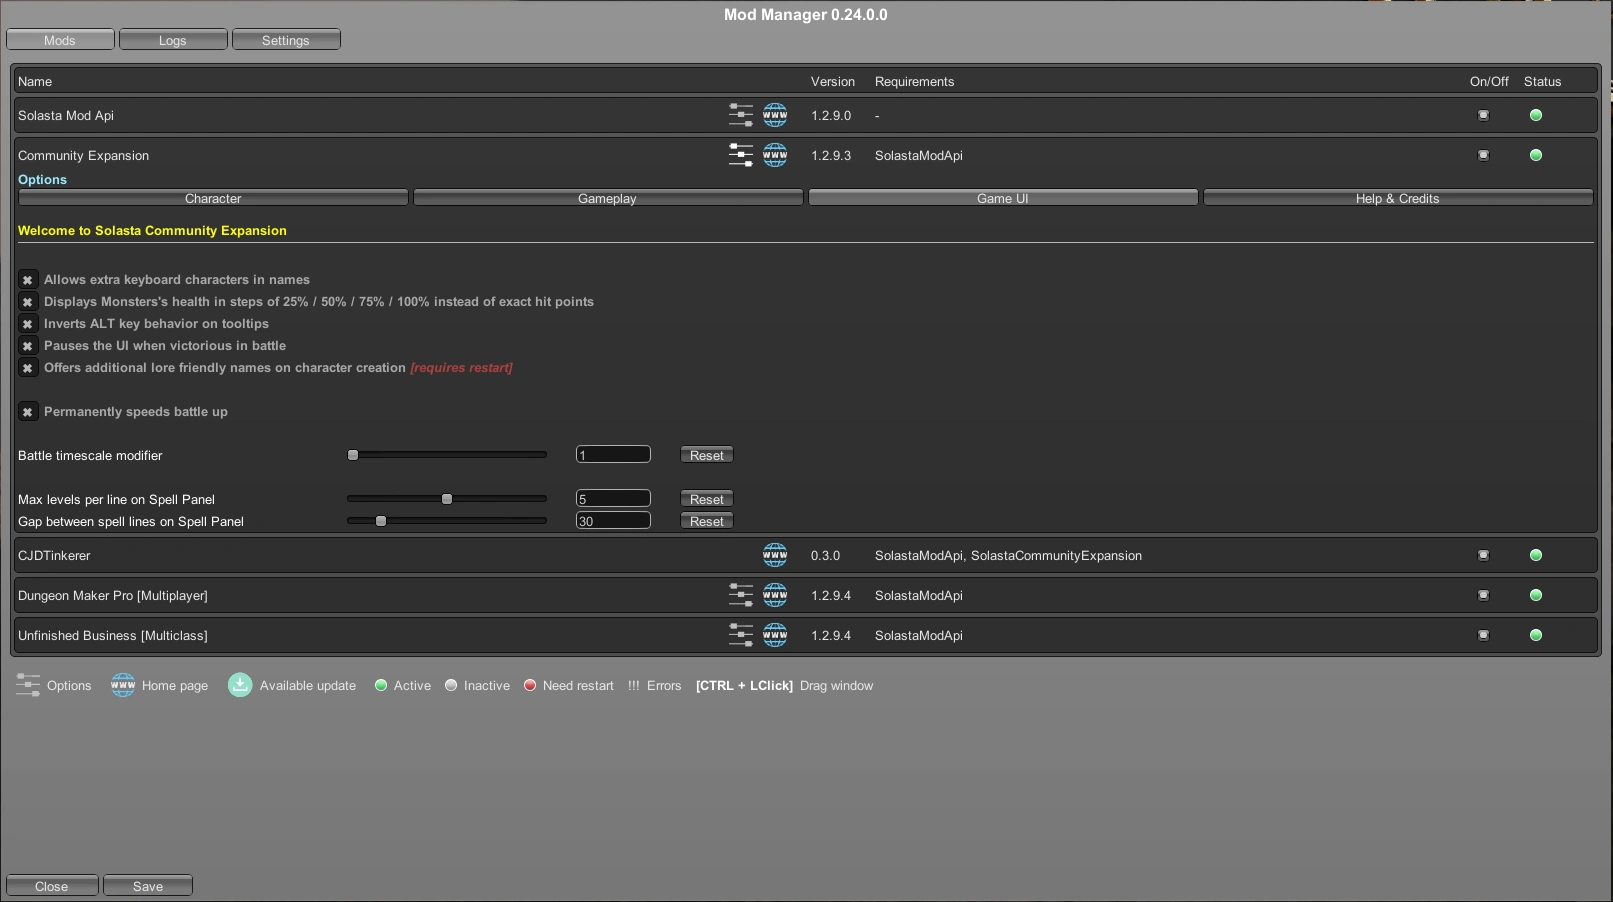Select the Gameplay options tab

click(608, 198)
